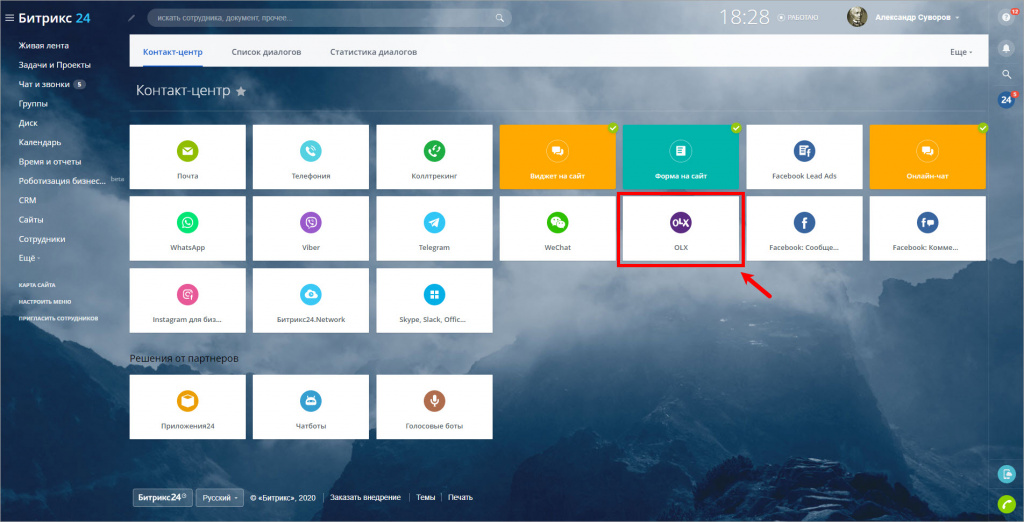The height and width of the screenshot is (522, 1024).
Task: Open the Голосовые боты tile
Action: pyautogui.click(x=434, y=406)
